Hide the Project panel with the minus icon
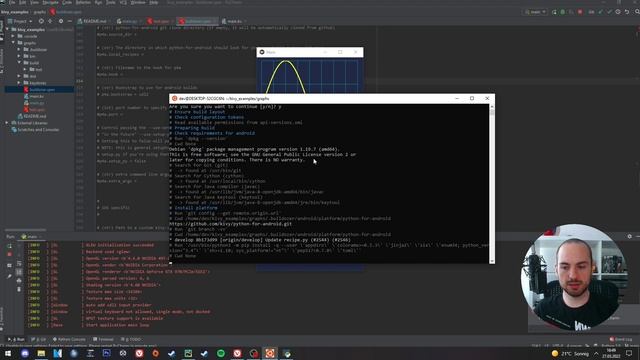 (x=69, y=21)
